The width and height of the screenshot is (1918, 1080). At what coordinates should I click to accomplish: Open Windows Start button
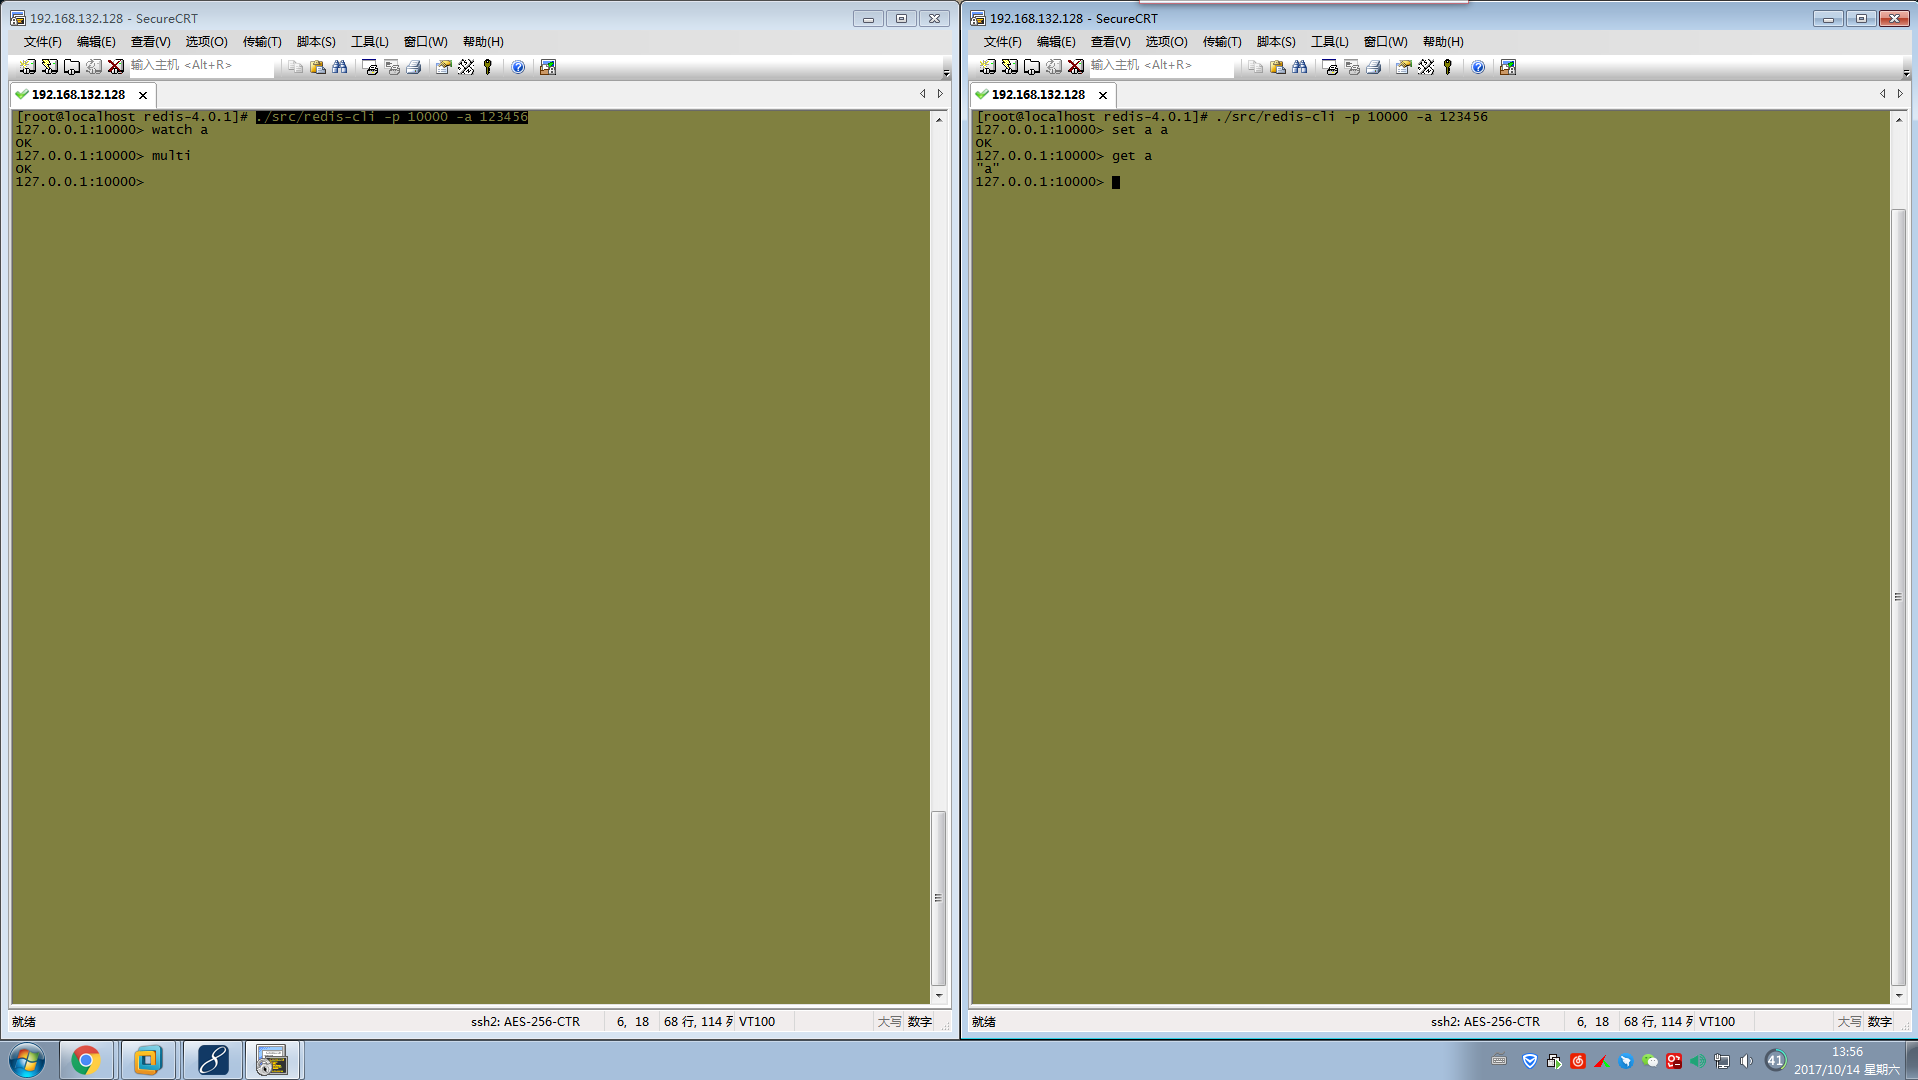point(27,1060)
